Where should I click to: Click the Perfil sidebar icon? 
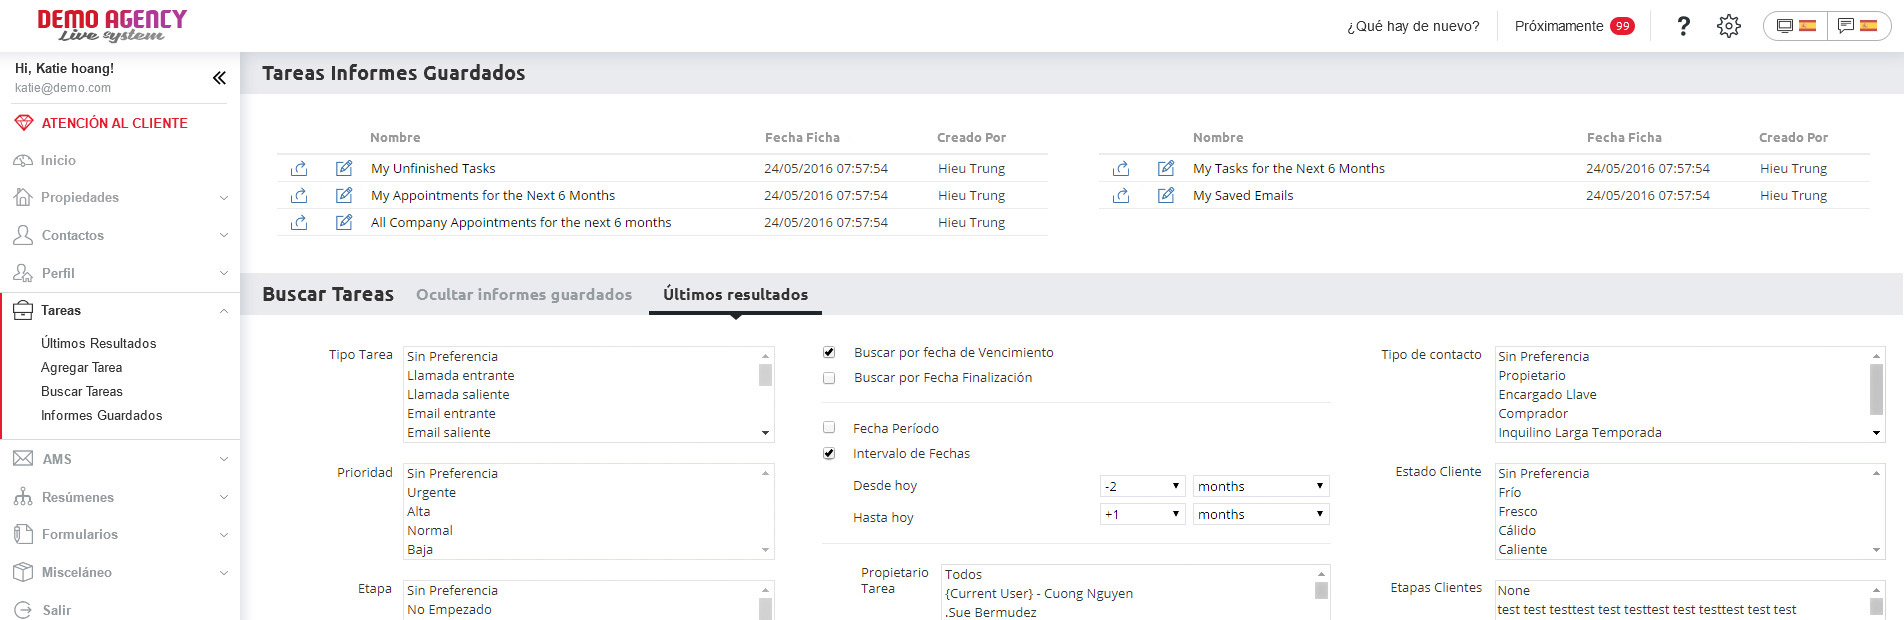(x=23, y=273)
